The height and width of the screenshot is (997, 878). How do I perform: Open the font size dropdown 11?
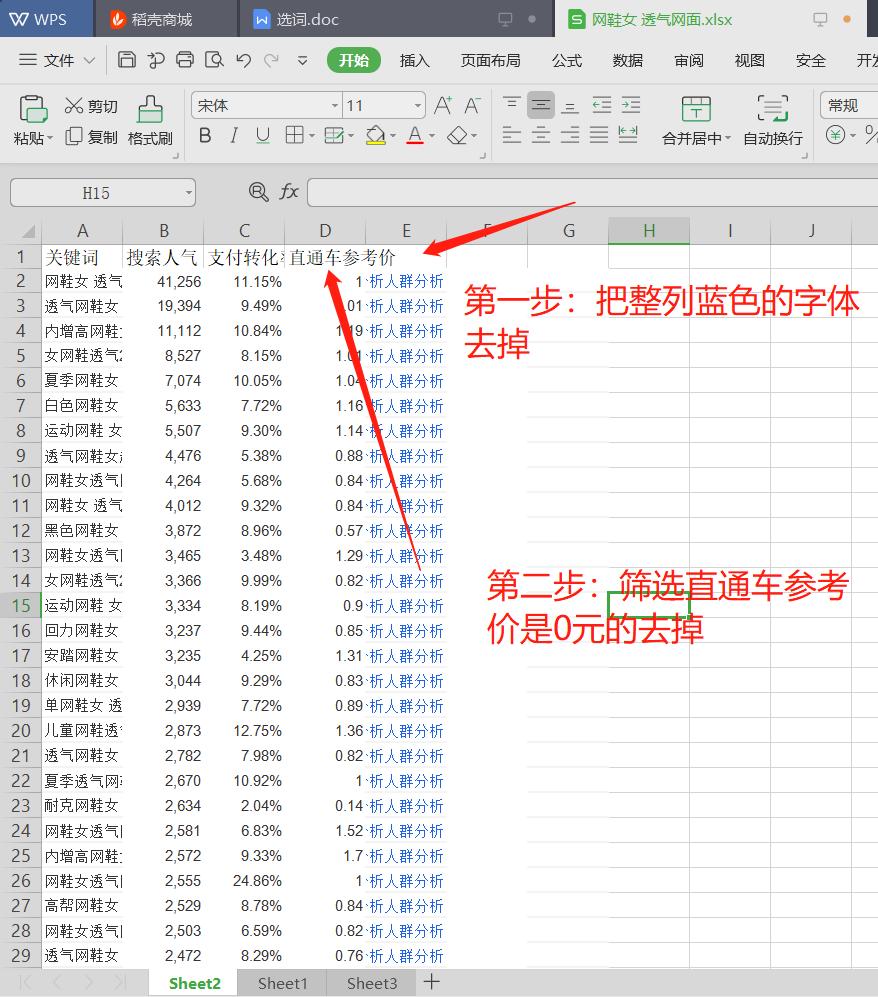418,106
